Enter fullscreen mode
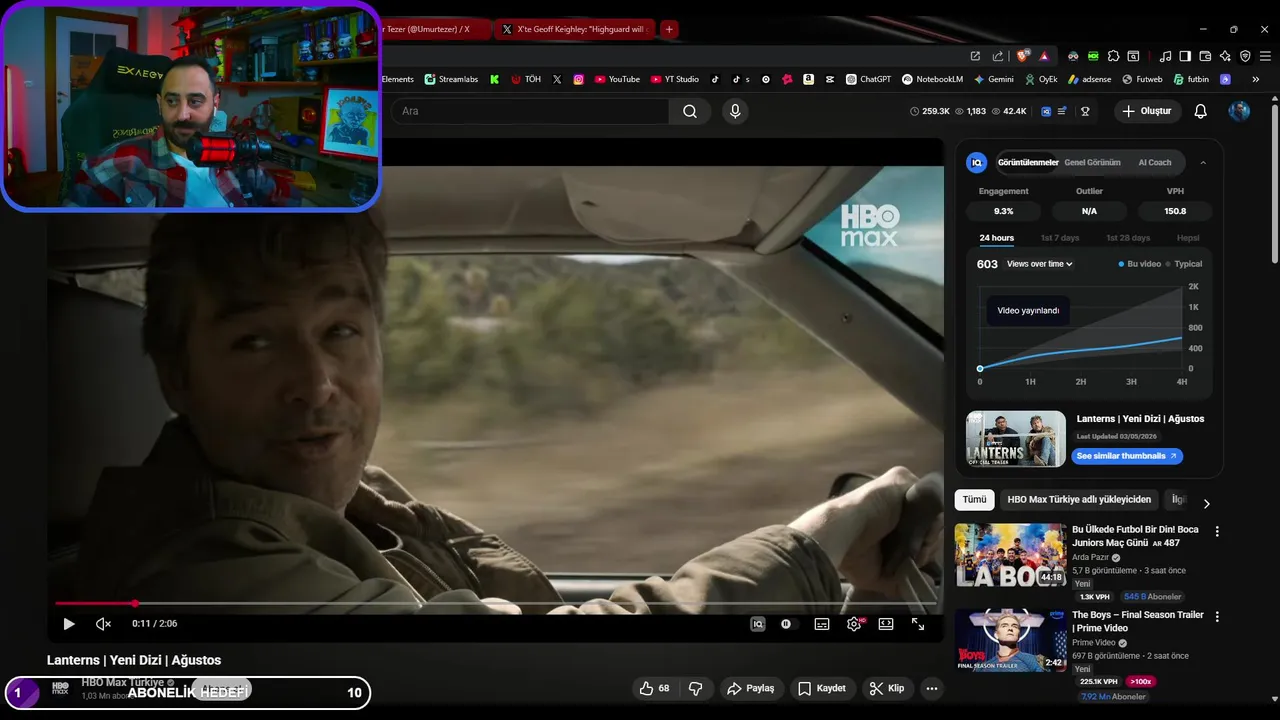The image size is (1280, 720). tap(918, 624)
